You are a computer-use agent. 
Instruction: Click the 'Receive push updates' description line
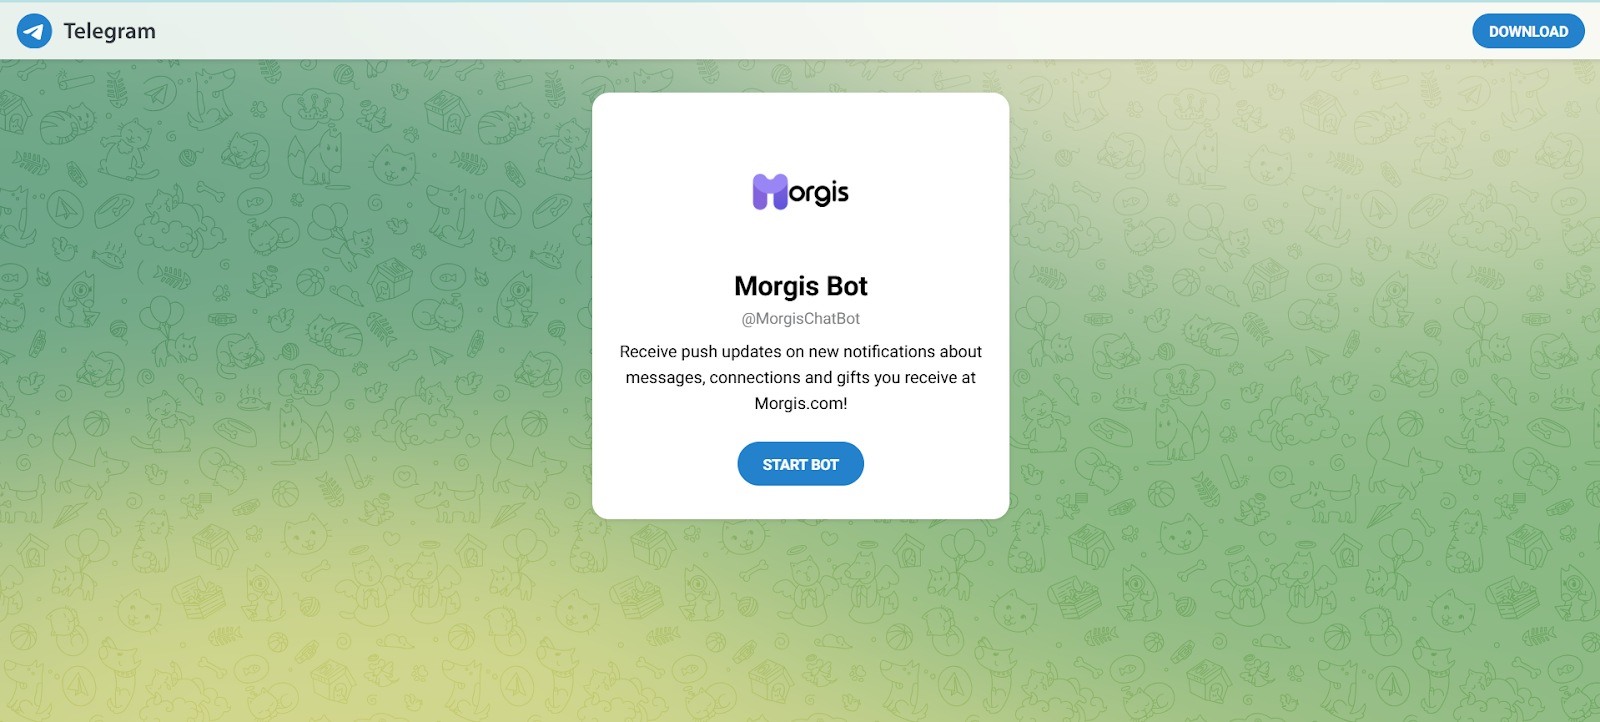point(800,352)
